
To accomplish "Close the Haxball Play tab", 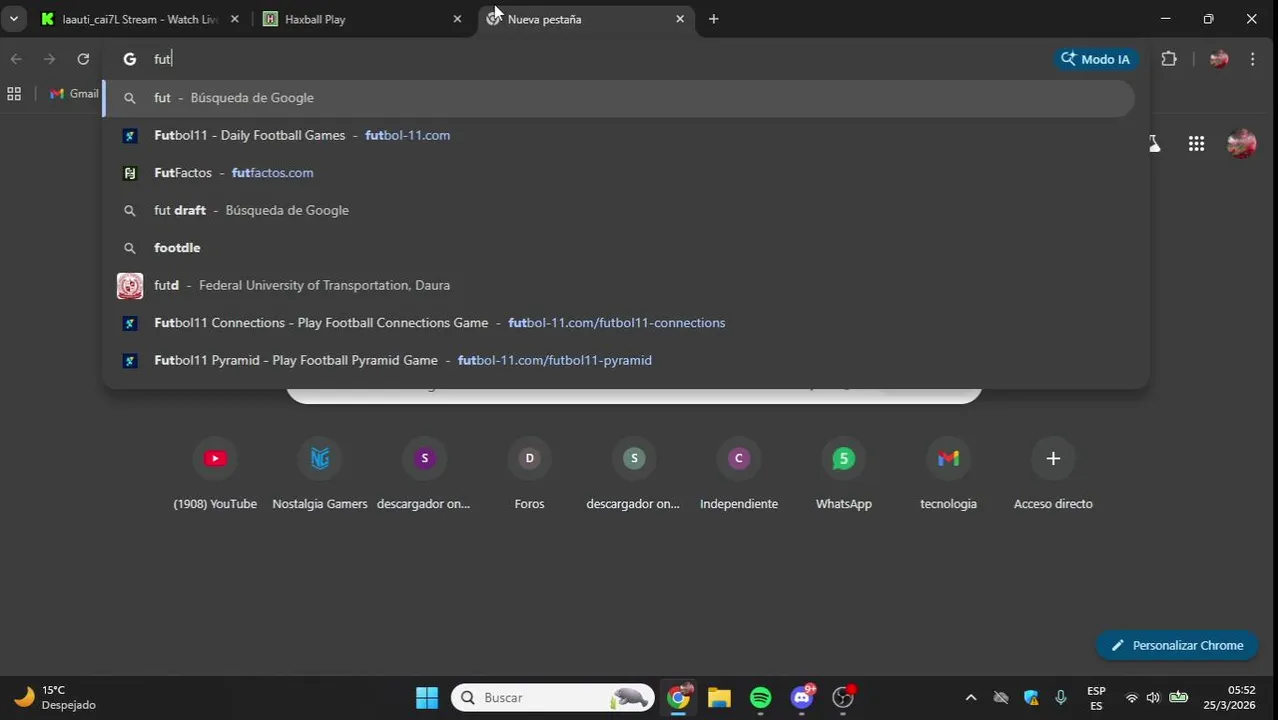I will (x=457, y=19).
